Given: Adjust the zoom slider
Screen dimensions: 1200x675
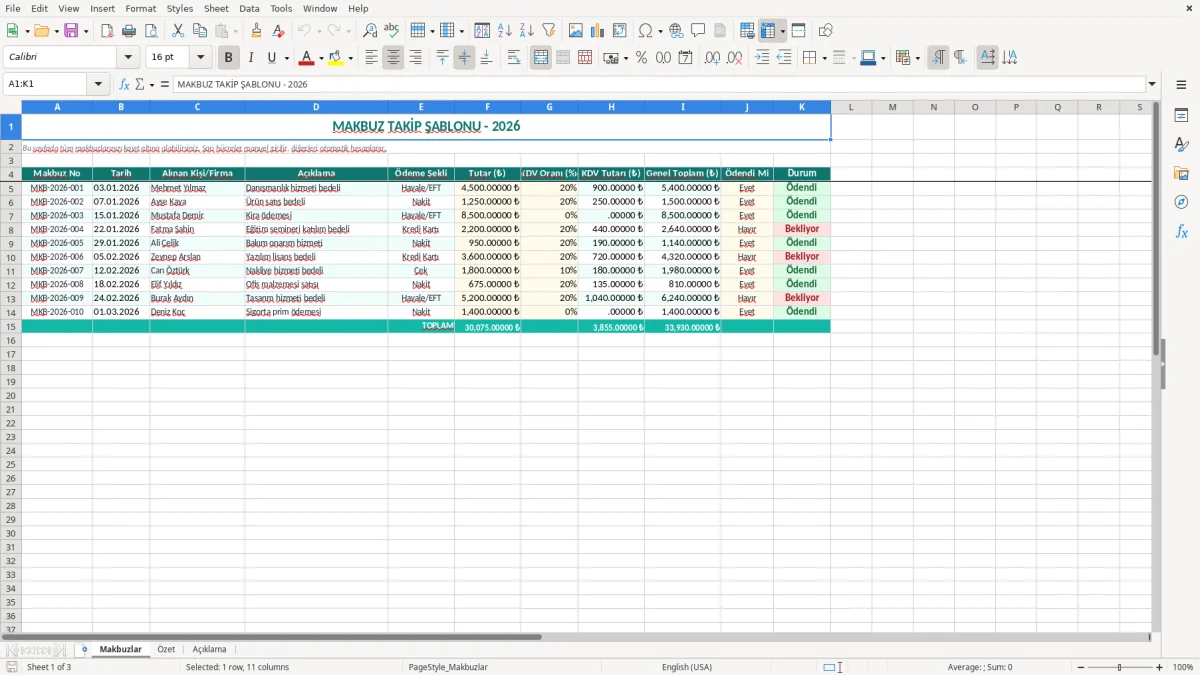Looking at the screenshot, I should tap(1119, 667).
